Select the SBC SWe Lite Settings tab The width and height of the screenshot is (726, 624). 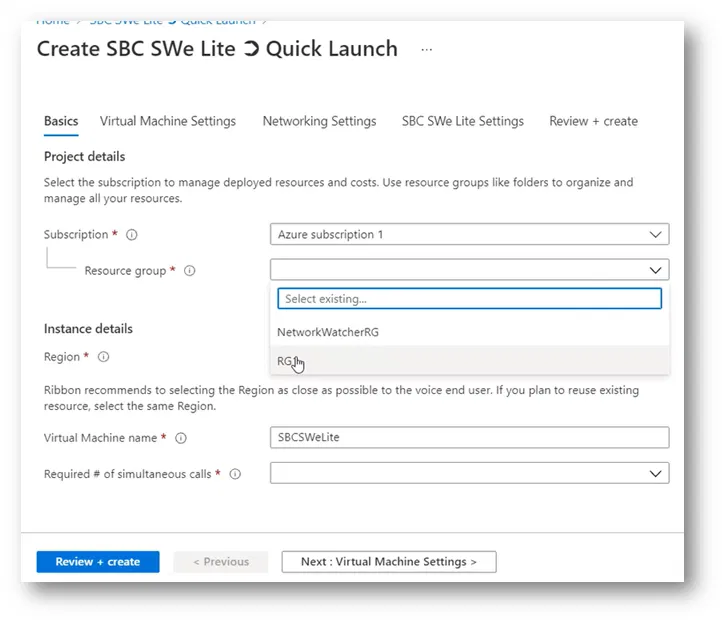pos(462,121)
